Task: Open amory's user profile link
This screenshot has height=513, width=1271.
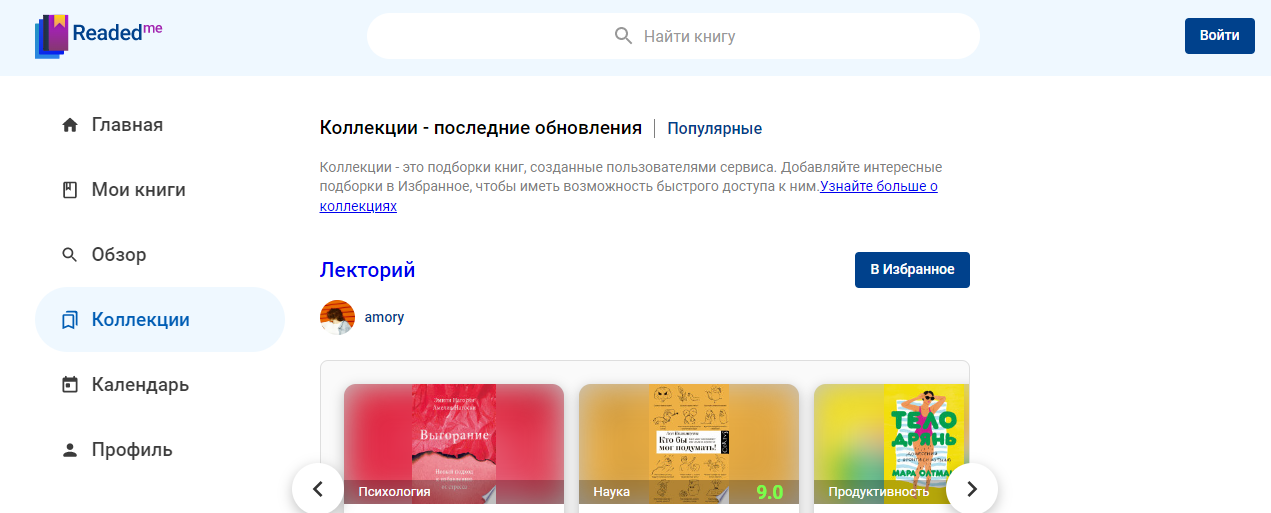Action: pyautogui.click(x=384, y=317)
